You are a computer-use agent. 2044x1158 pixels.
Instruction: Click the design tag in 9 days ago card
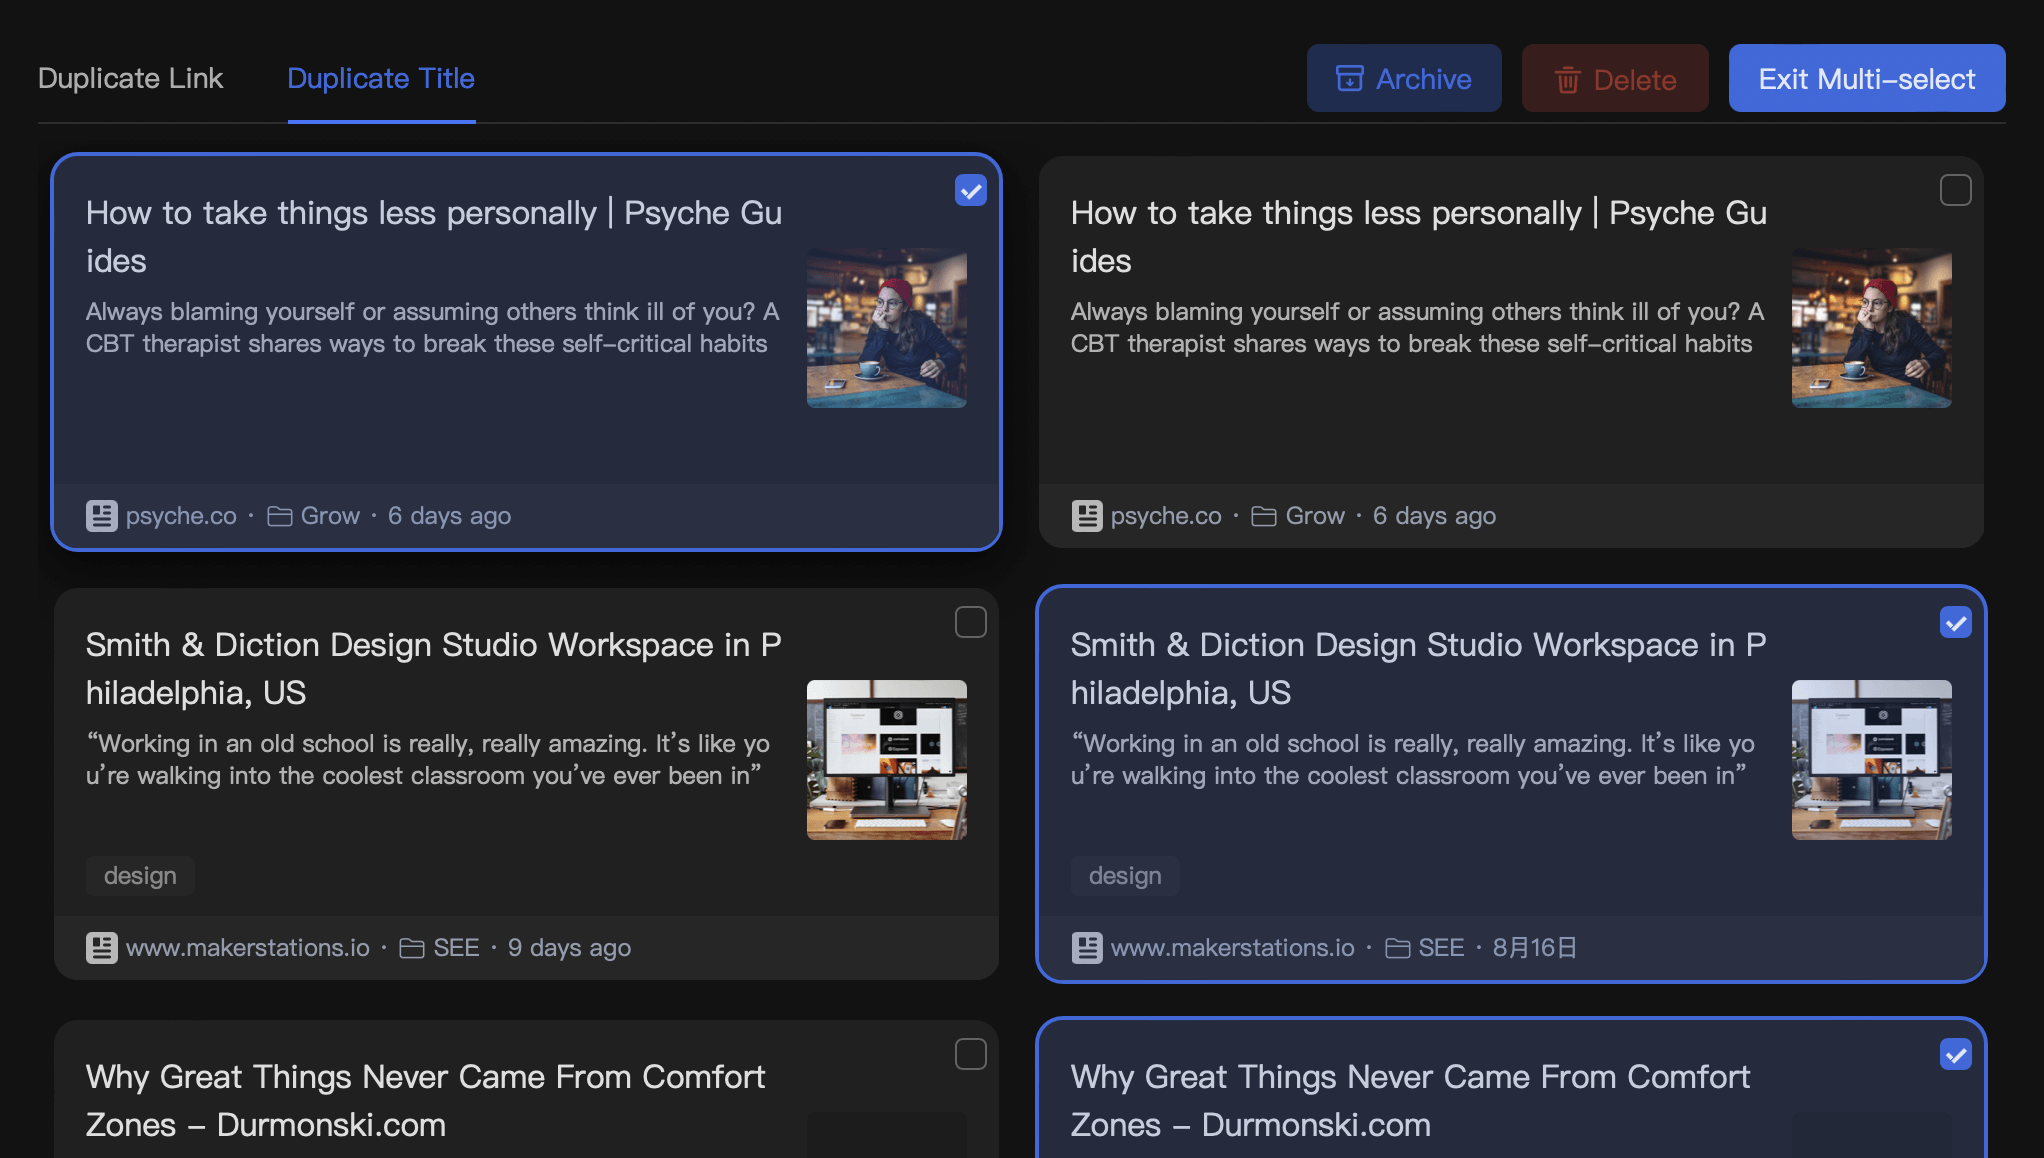click(140, 876)
